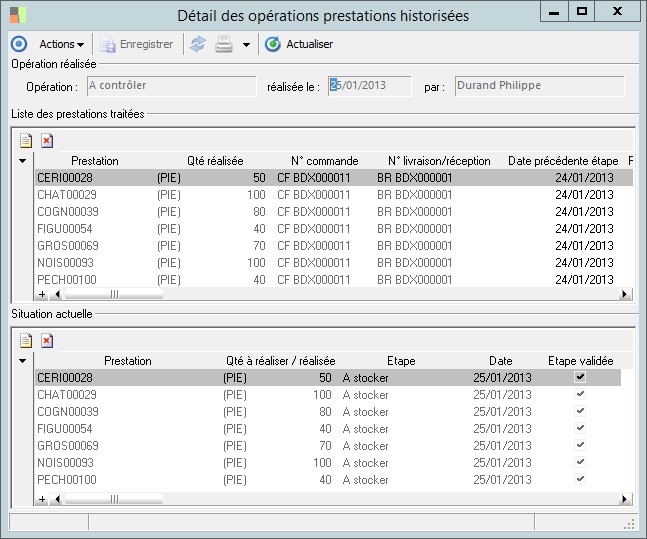
Task: Open the printer options dropdown arrow
Action: pos(246,45)
